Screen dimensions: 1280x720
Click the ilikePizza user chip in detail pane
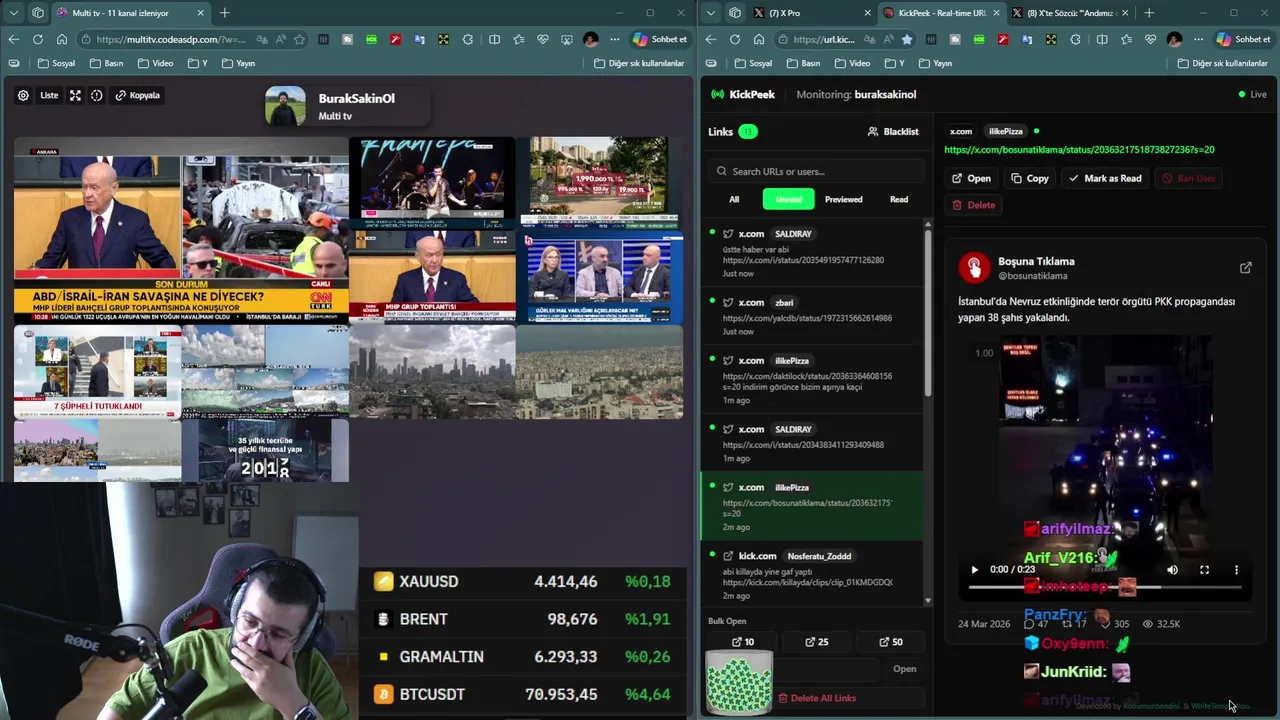(x=1006, y=131)
